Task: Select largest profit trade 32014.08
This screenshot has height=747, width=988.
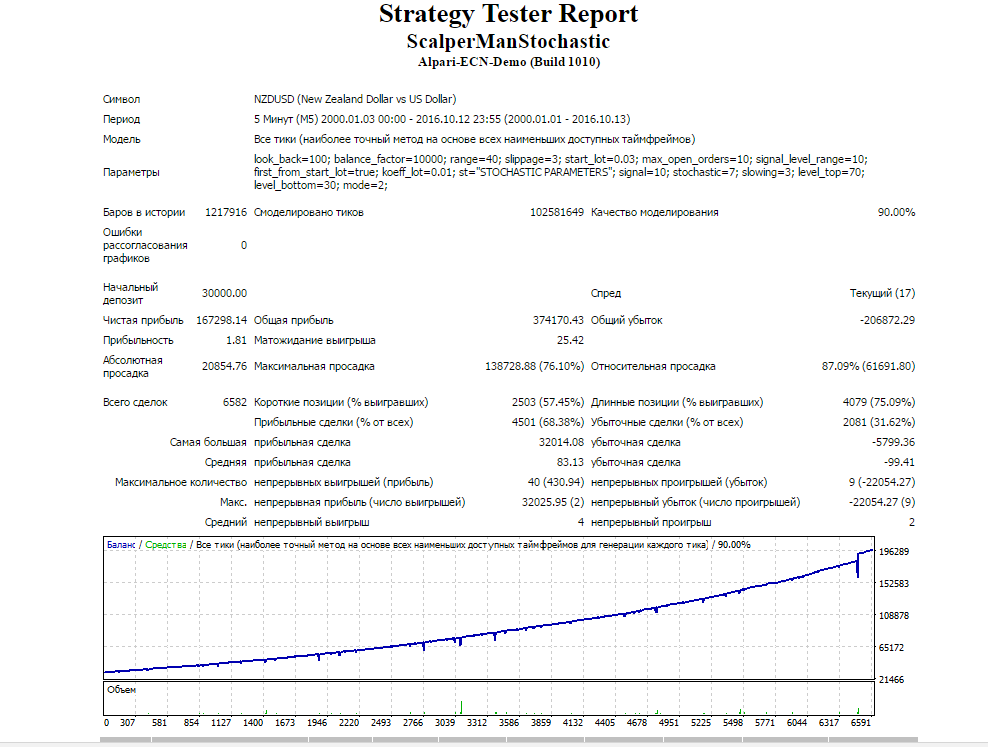Action: coord(561,442)
